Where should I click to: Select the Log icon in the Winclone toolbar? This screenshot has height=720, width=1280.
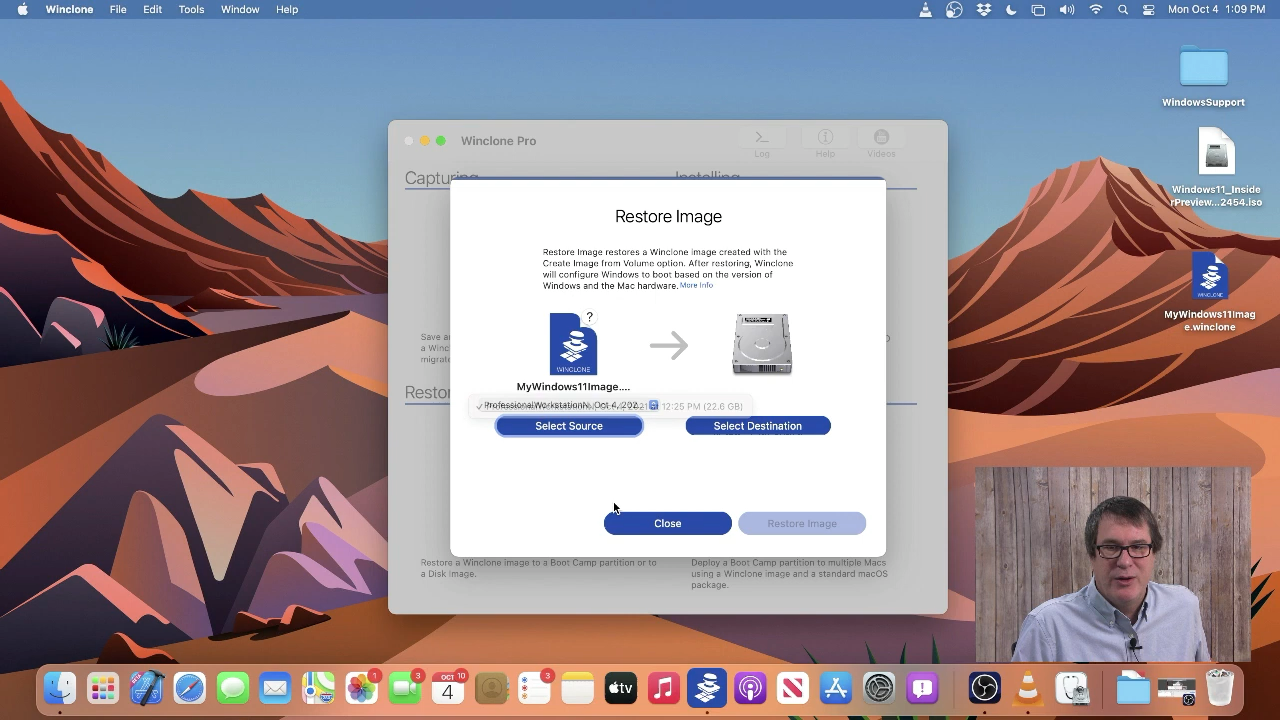pos(761,140)
